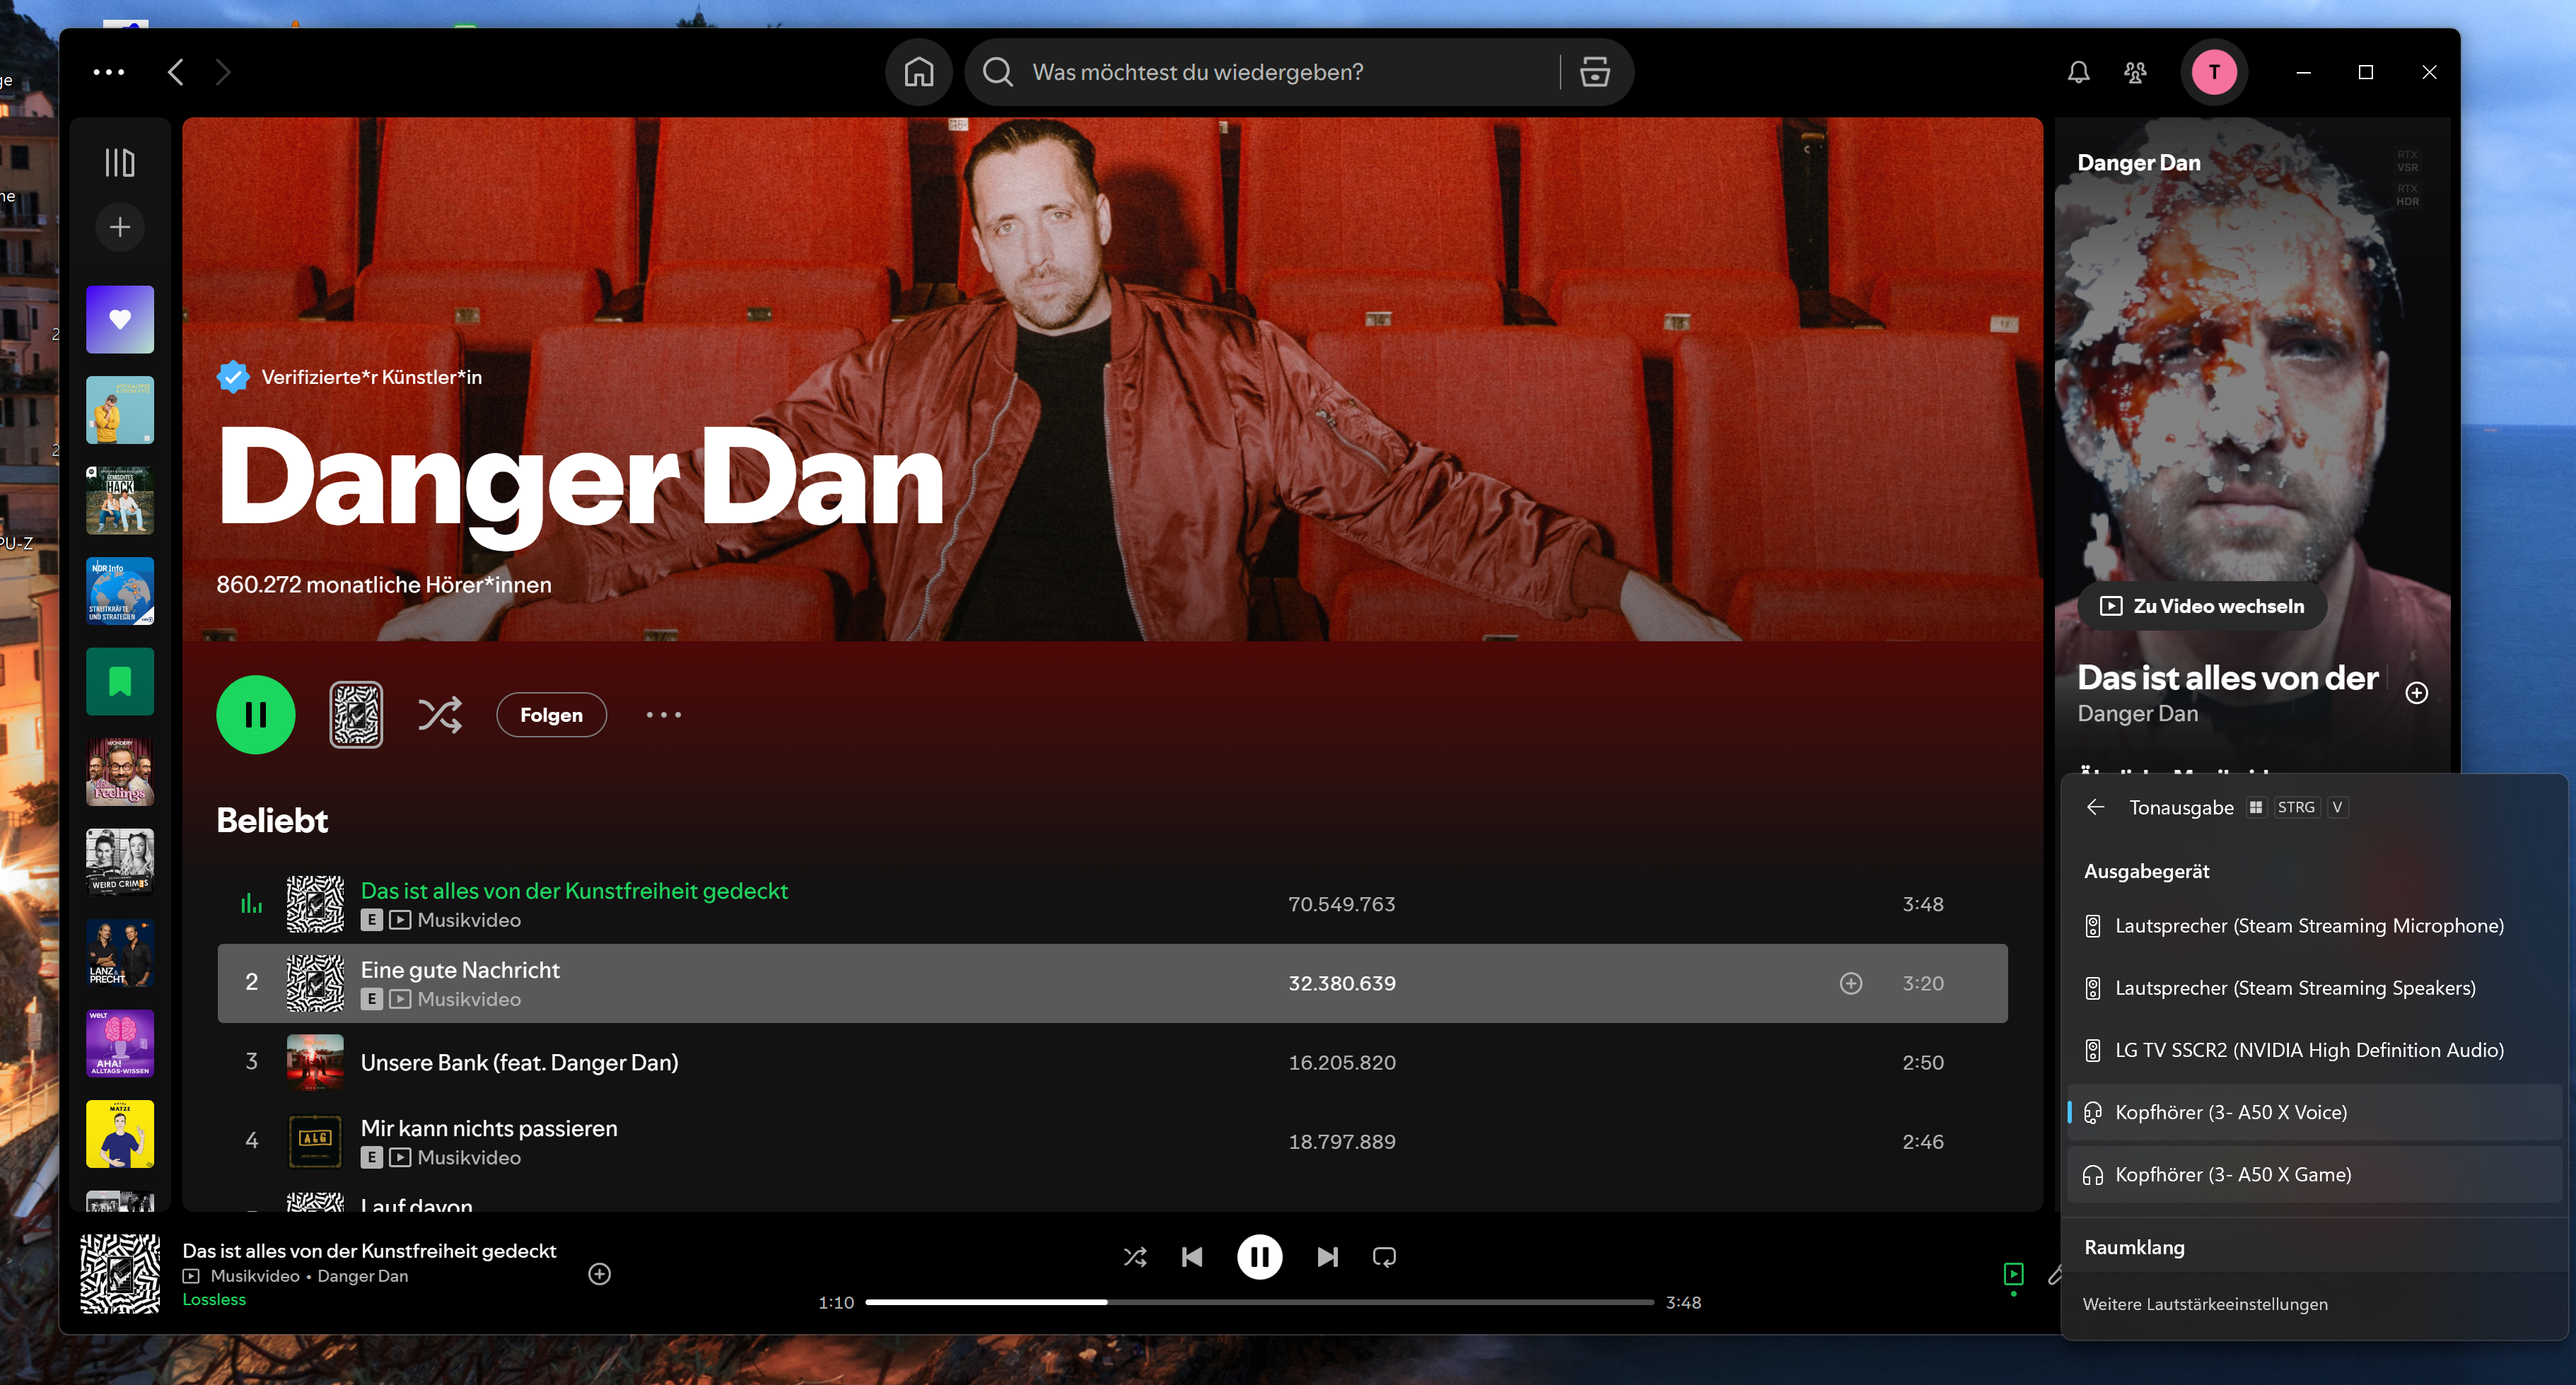Open the Browse icon beside search

pos(1594,72)
